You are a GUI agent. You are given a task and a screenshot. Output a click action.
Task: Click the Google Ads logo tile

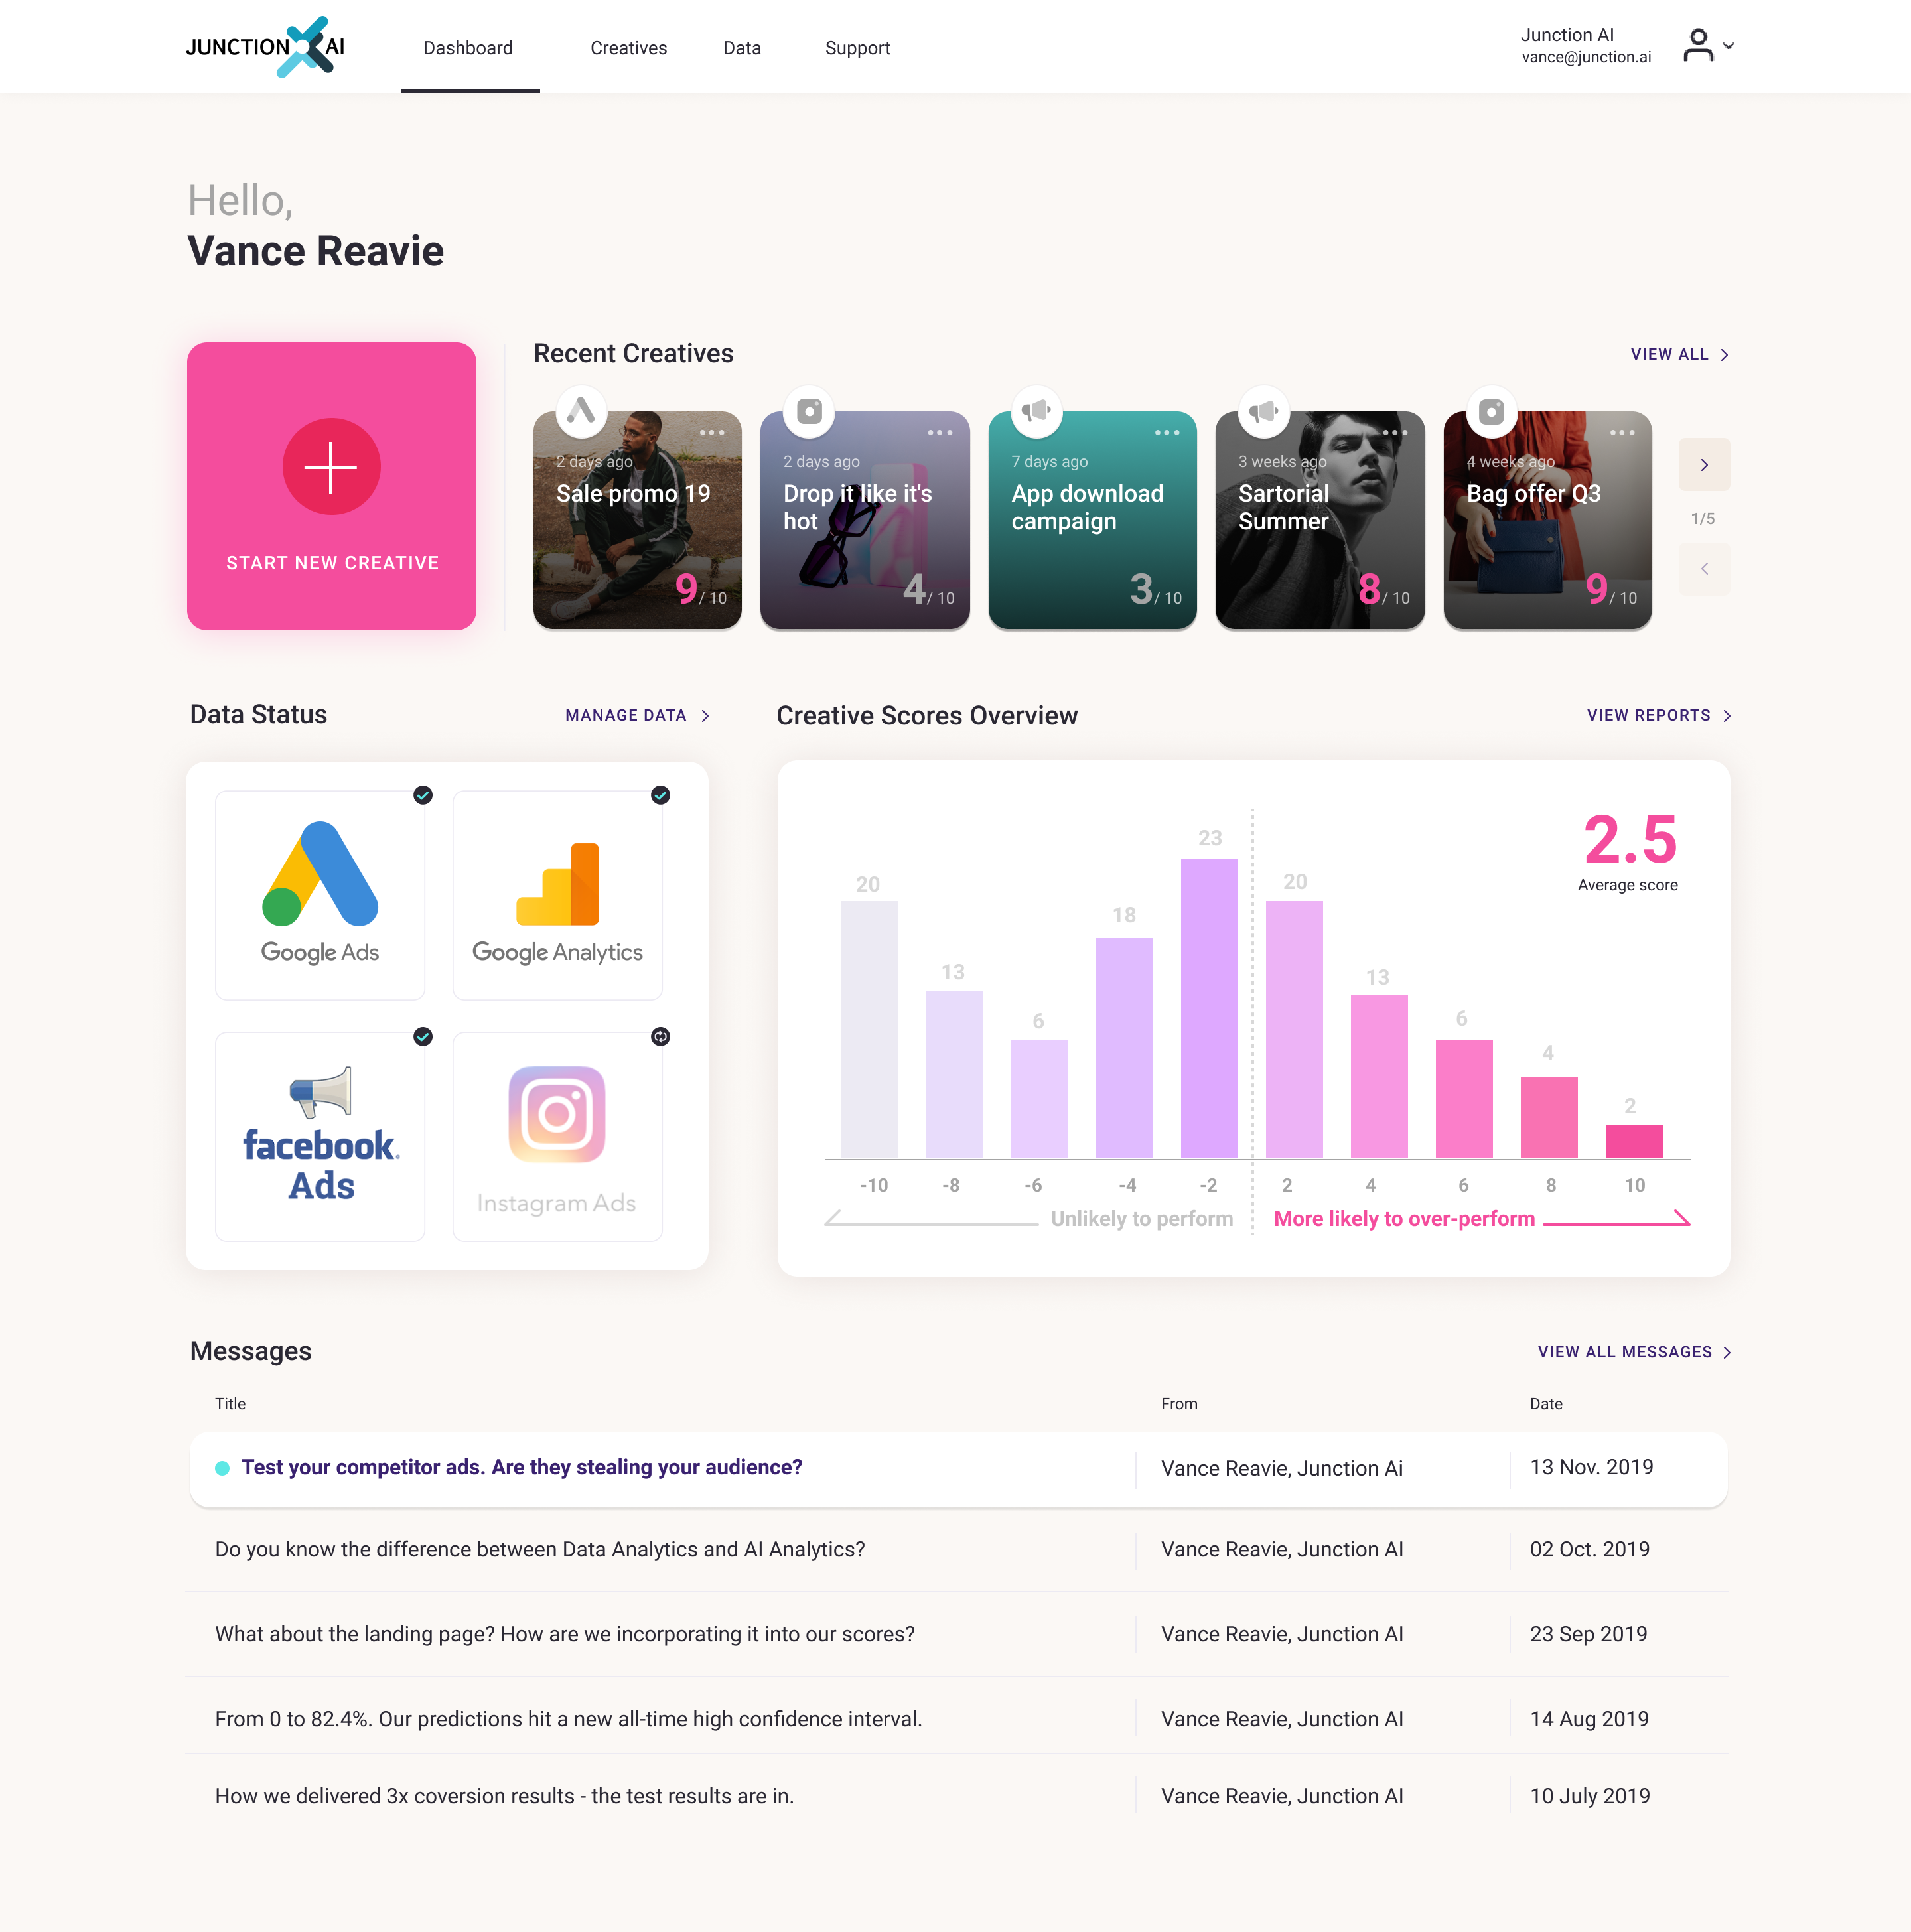tap(320, 895)
